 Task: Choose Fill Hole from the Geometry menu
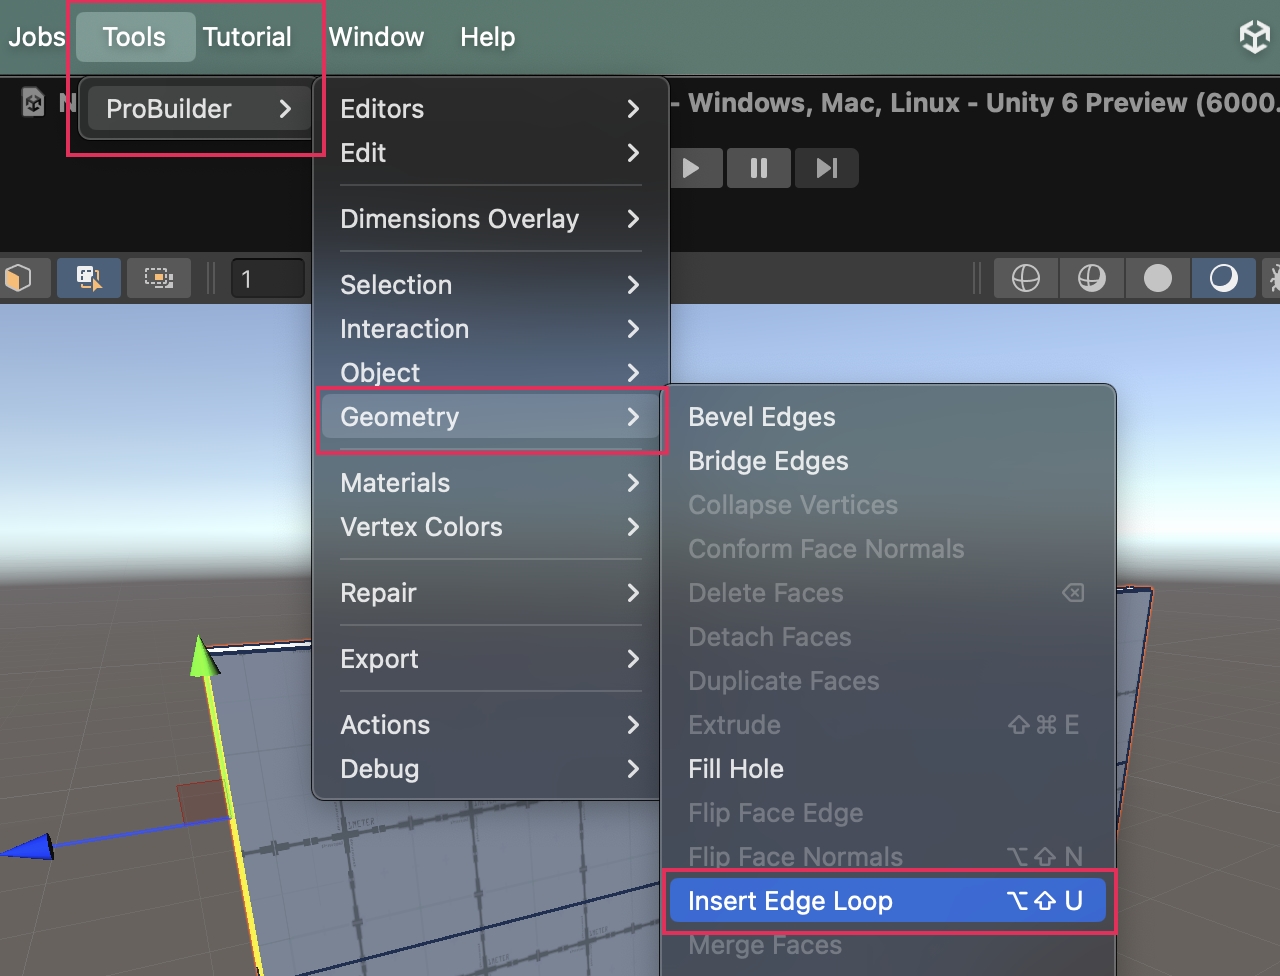pyautogui.click(x=887, y=769)
